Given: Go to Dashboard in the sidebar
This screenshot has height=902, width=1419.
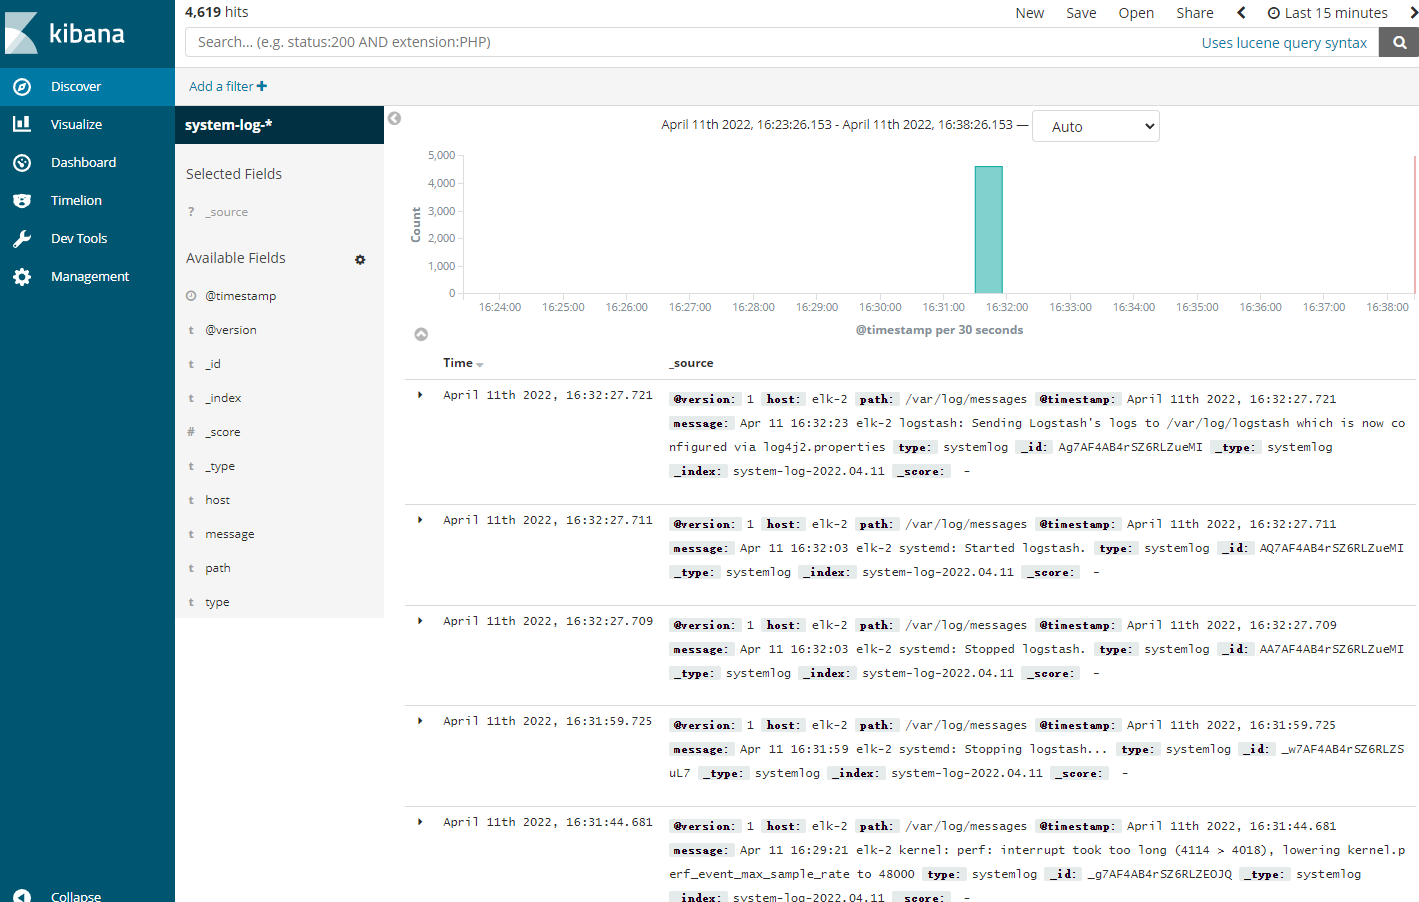Looking at the screenshot, I should [83, 163].
